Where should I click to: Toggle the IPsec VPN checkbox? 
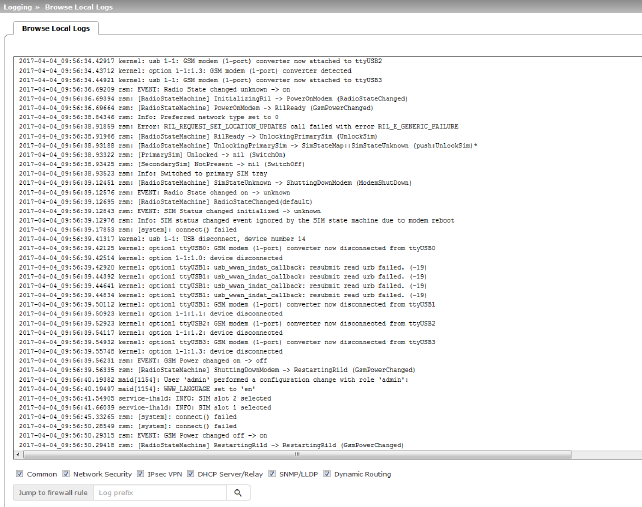140,474
